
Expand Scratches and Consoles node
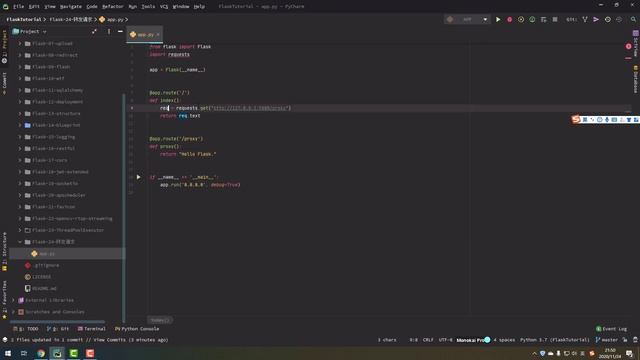click(13, 312)
